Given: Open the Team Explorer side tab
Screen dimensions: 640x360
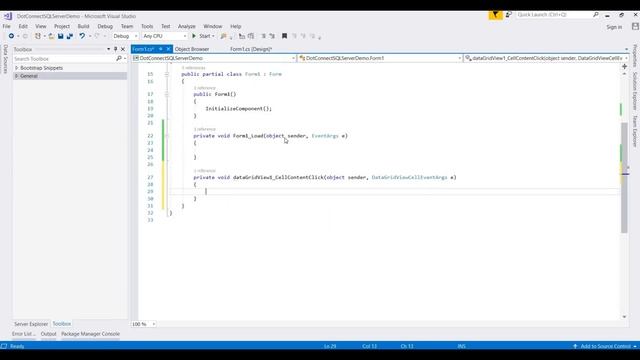Looking at the screenshot, I should point(635,131).
